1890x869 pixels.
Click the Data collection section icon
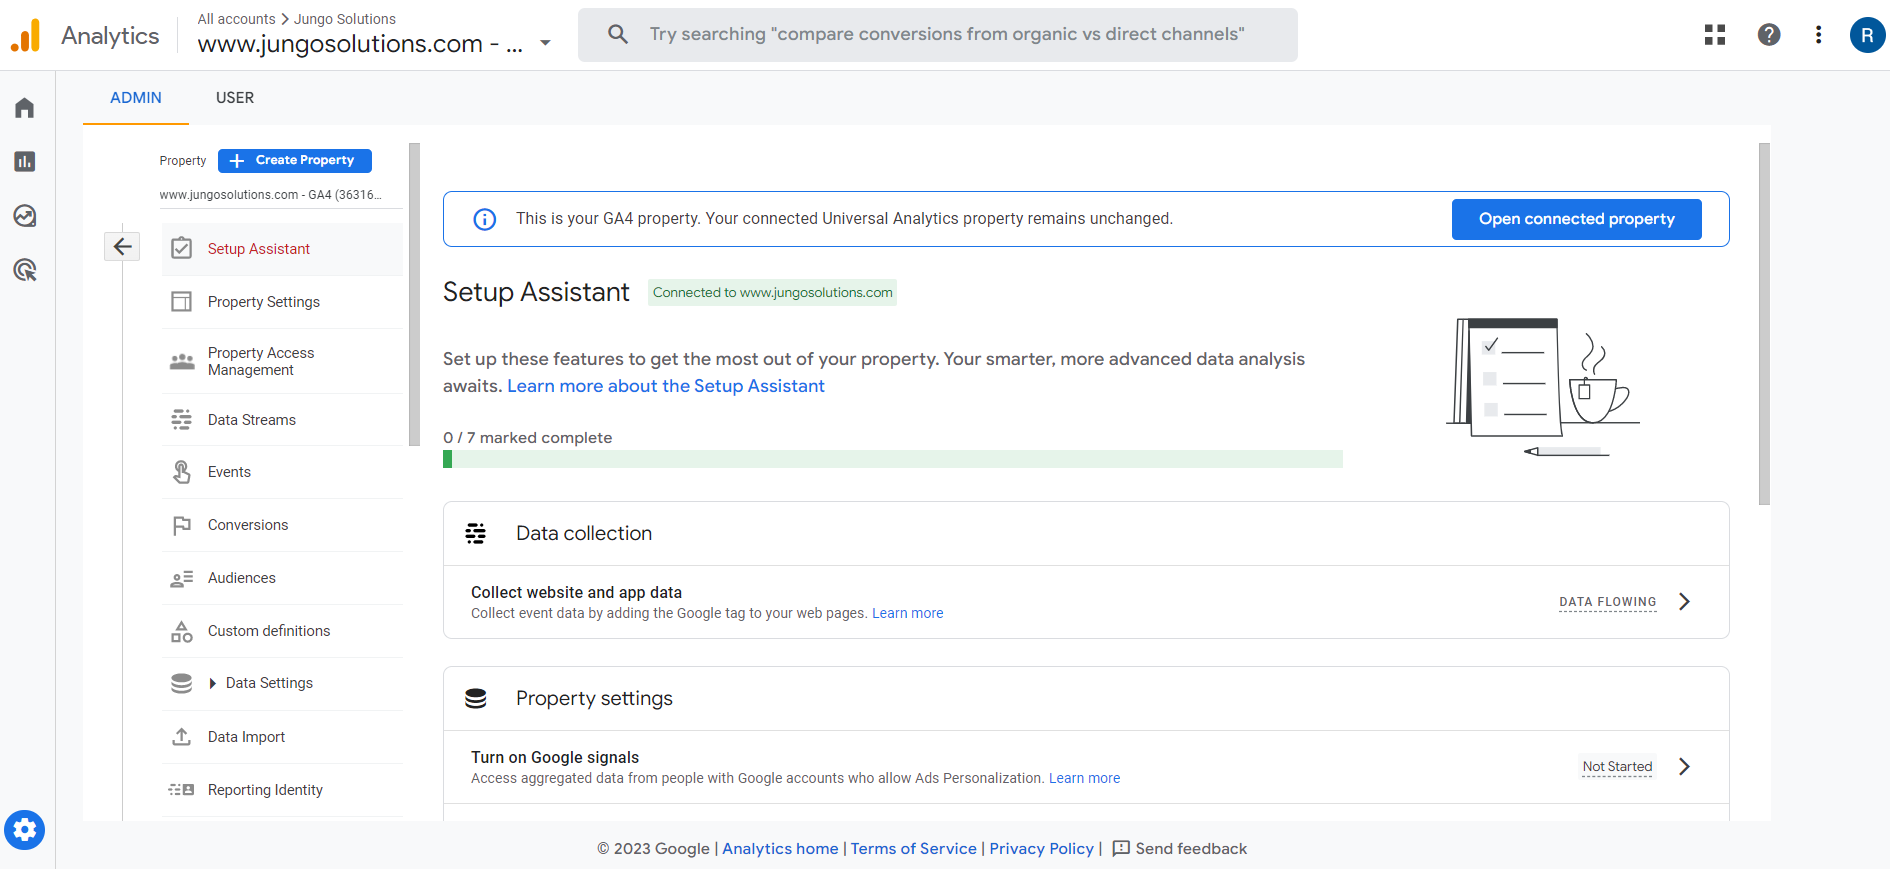(476, 533)
